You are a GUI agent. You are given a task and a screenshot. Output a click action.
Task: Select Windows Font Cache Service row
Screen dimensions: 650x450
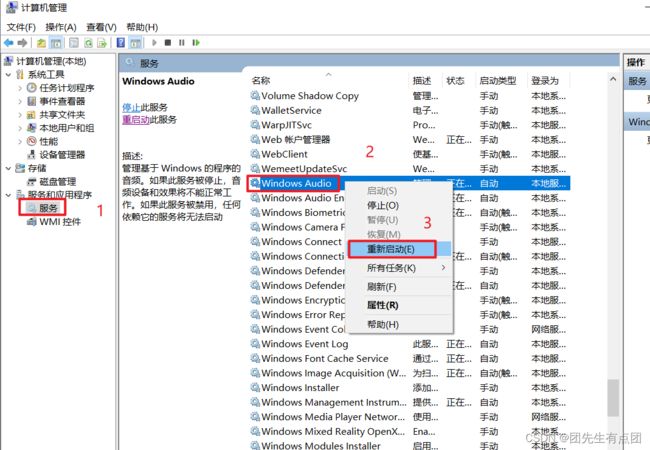410,358
